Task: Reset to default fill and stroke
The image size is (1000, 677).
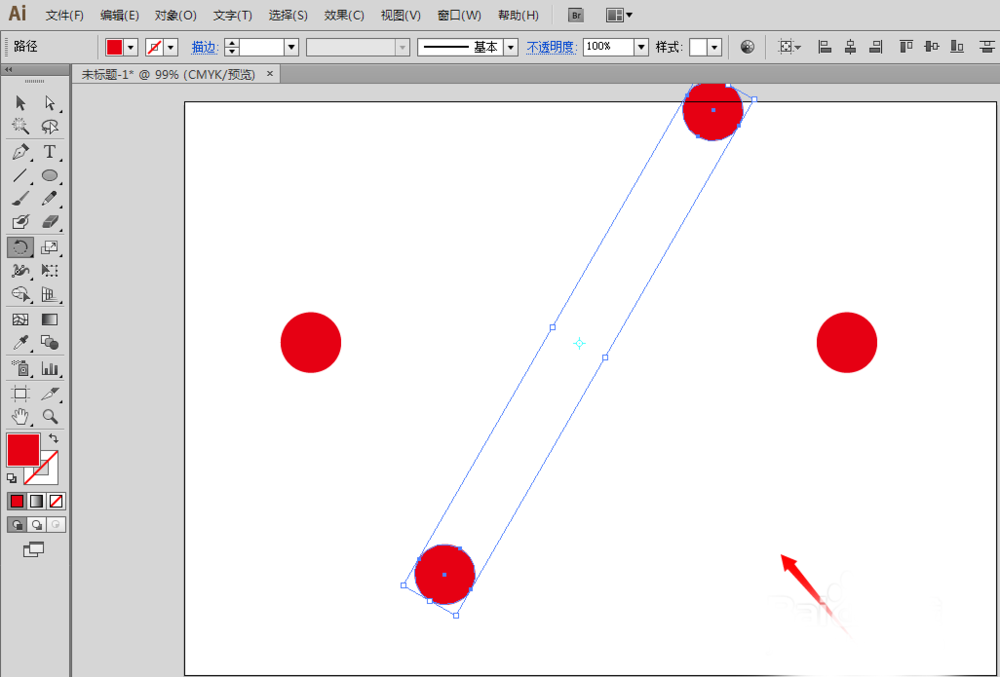Action: [x=11, y=478]
